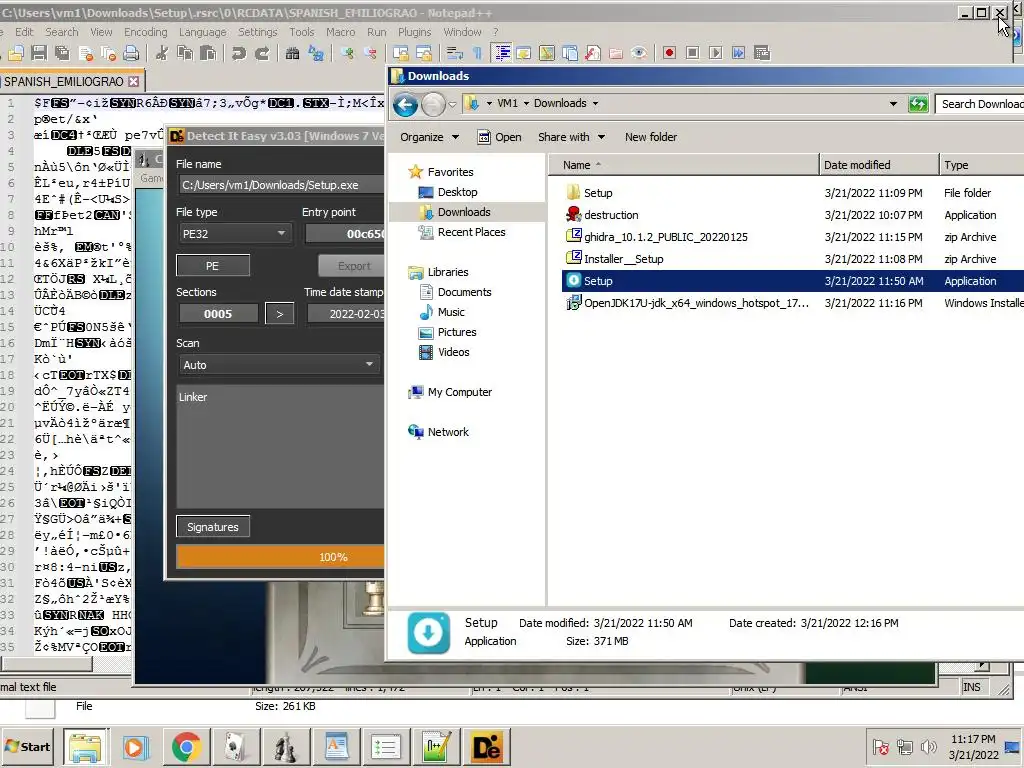This screenshot has width=1024, height=768.
Task: Click the Playback macro icon
Action: coord(716,53)
